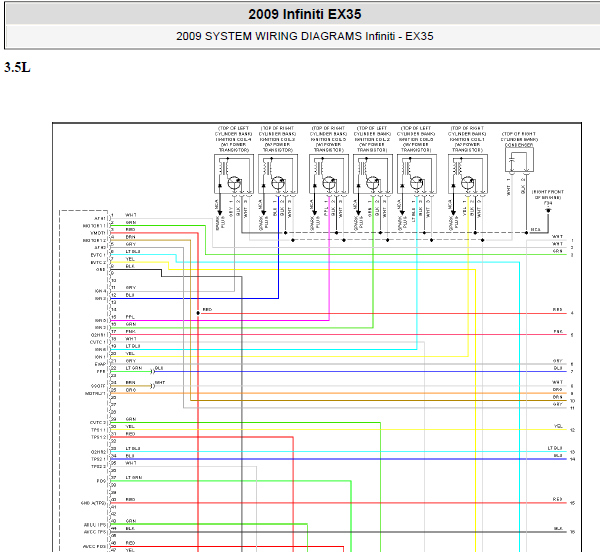The height and width of the screenshot is (552, 600).
Task: Click the Ignition Coil 1 caption text
Action: coord(468,139)
